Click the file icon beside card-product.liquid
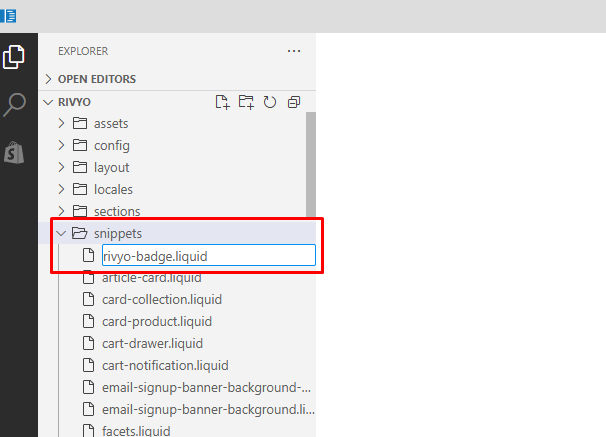Image resolution: width=606 pixels, height=437 pixels. click(x=89, y=321)
